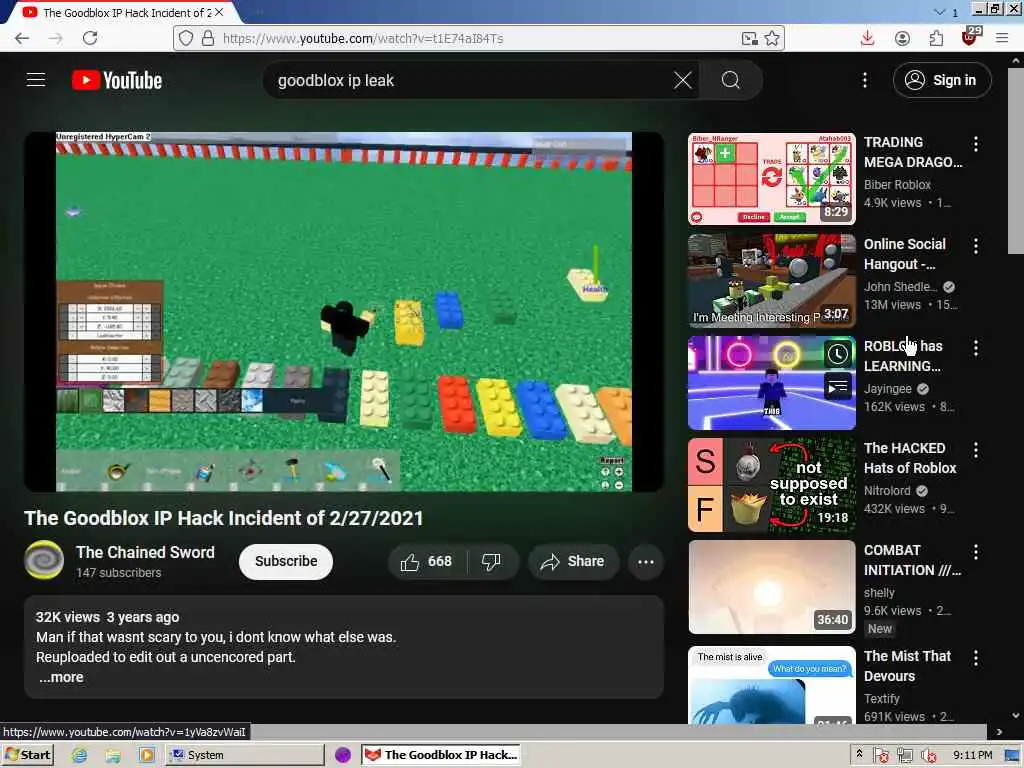Open The Chained Sword channel avatar
This screenshot has width=1024, height=768.
[x=44, y=560]
